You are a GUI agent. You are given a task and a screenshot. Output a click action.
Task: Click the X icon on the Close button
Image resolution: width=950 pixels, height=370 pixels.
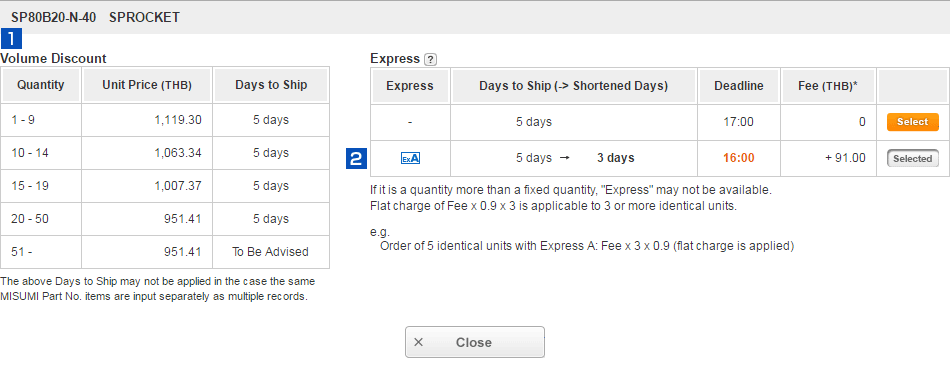tap(418, 342)
